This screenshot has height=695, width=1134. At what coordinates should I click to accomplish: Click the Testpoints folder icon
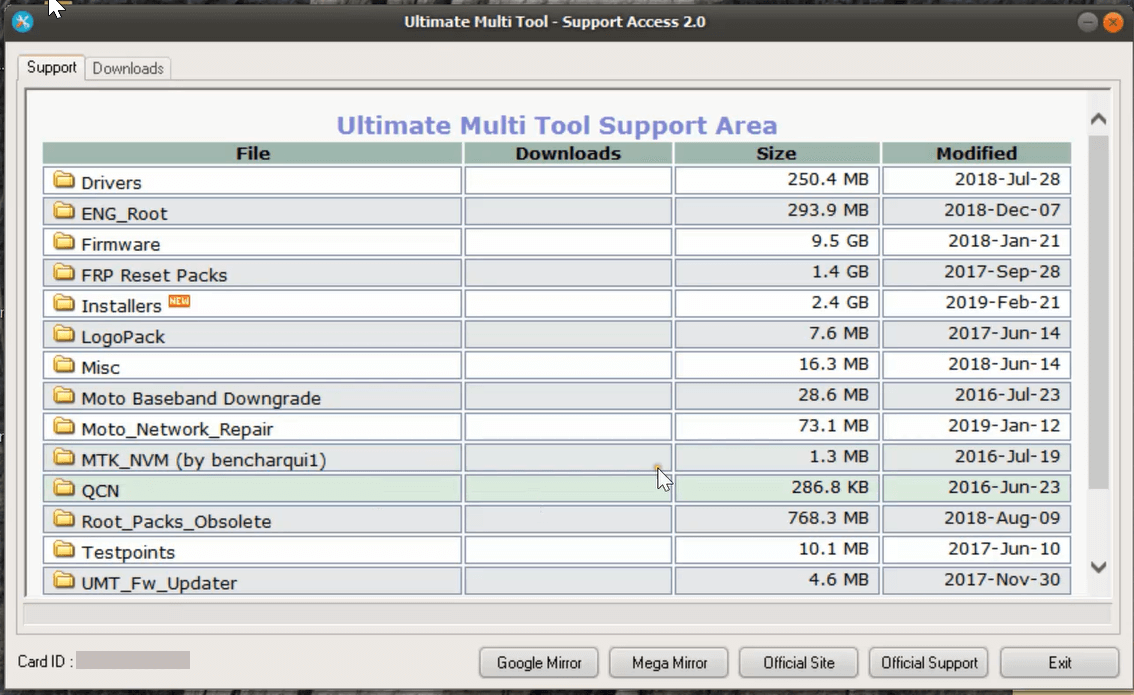coord(65,551)
